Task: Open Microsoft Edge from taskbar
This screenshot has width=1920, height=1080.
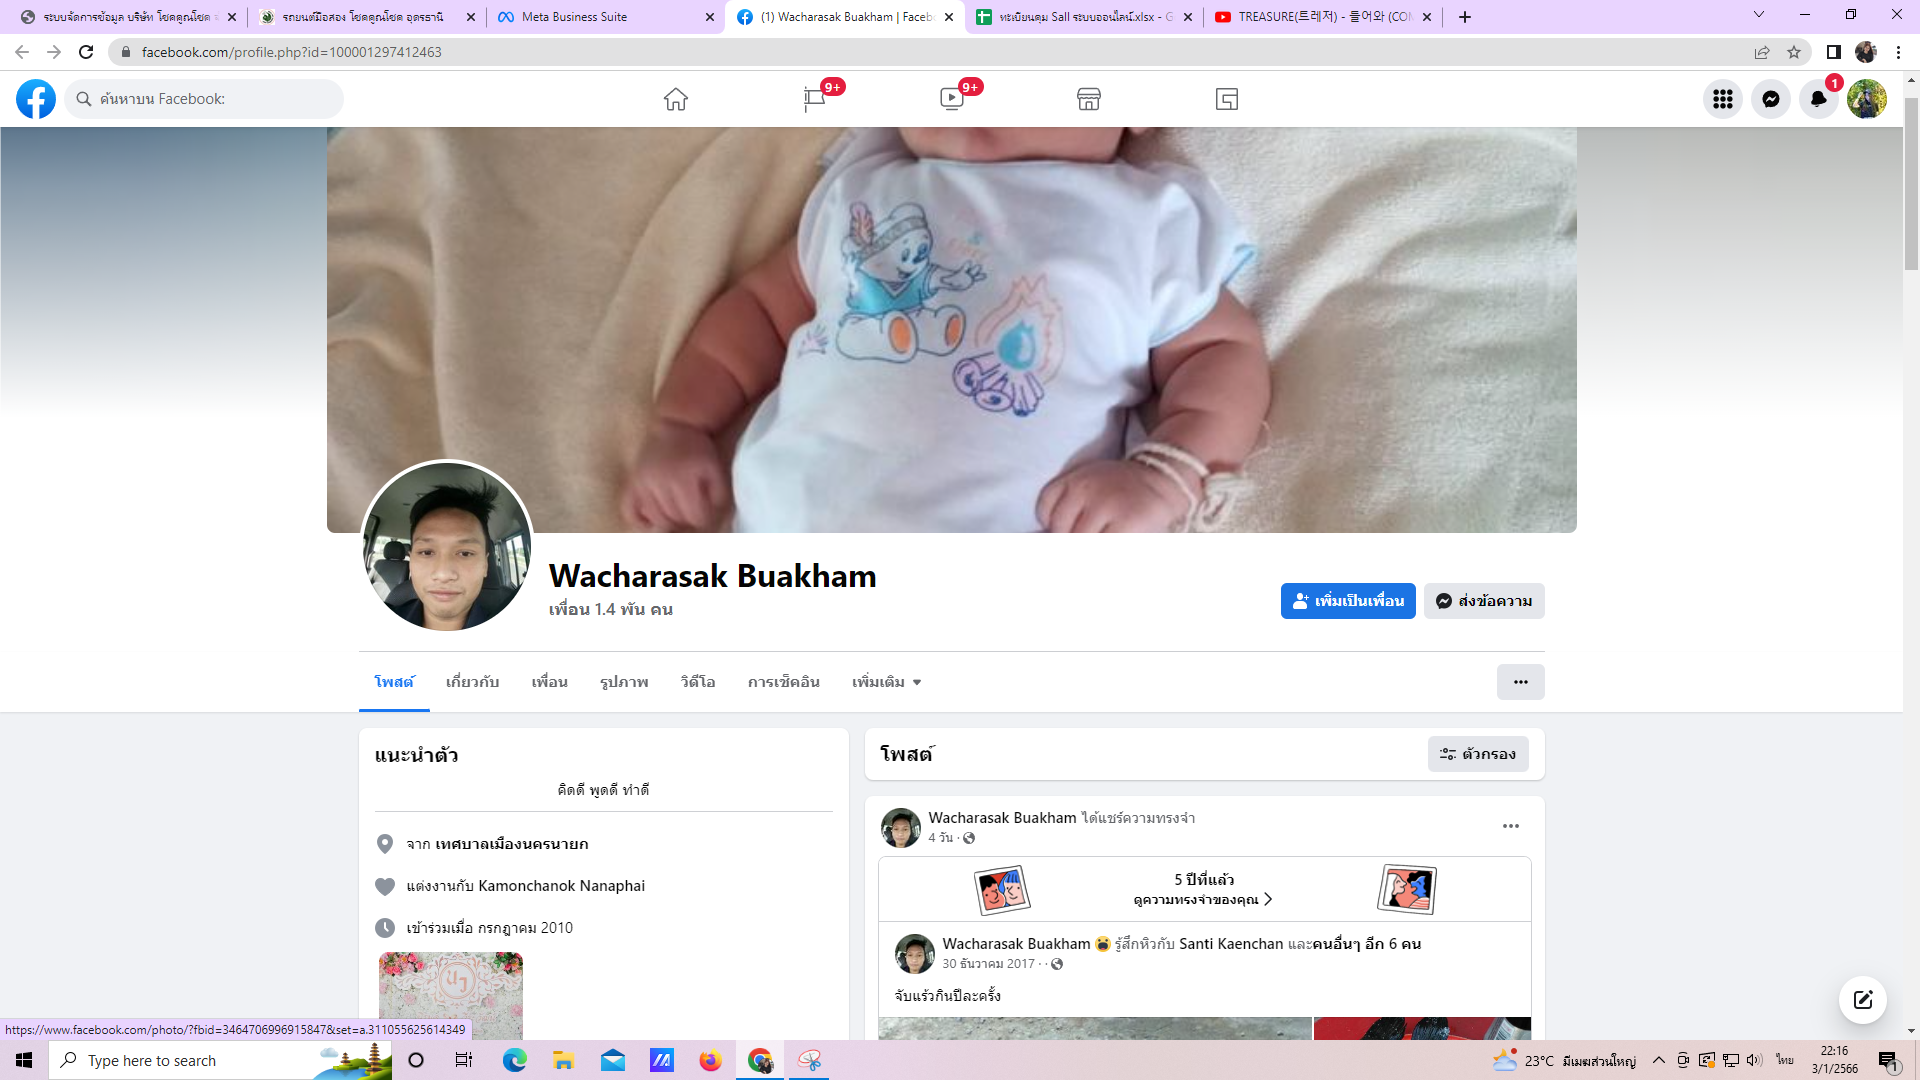Action: tap(514, 1060)
